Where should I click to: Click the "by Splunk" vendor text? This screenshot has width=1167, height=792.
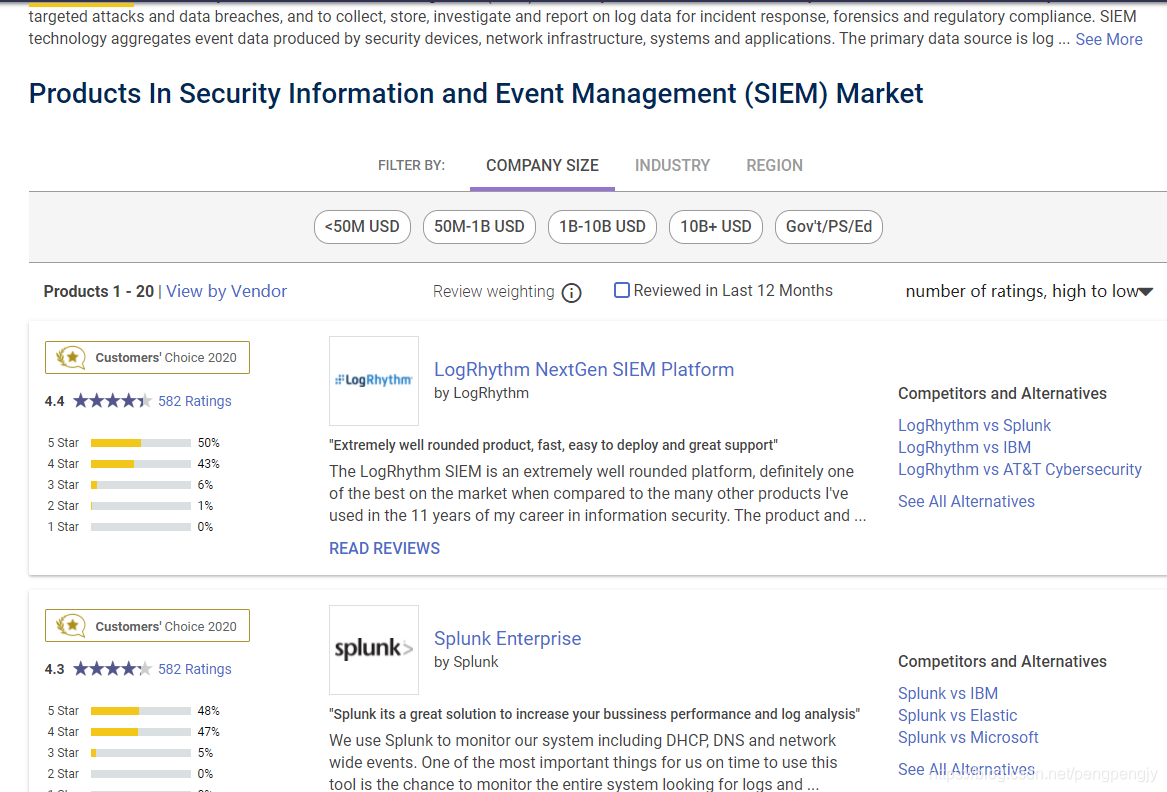point(466,662)
